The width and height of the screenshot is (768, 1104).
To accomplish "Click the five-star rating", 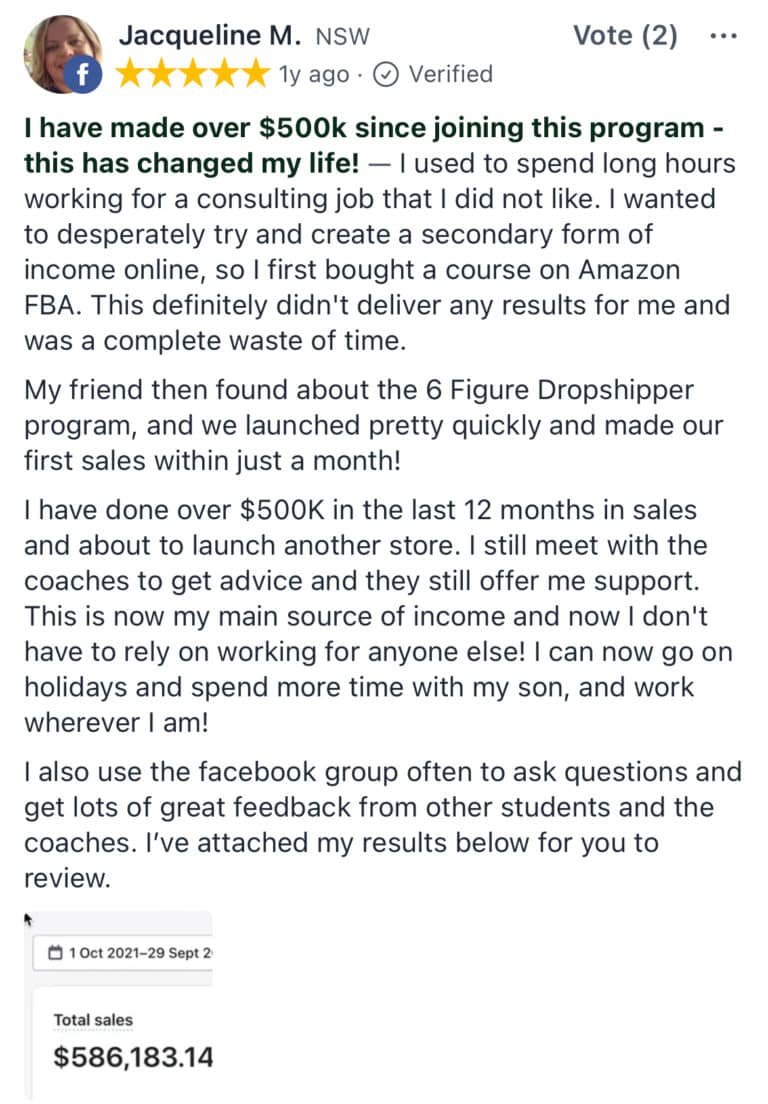I will 193,74.
